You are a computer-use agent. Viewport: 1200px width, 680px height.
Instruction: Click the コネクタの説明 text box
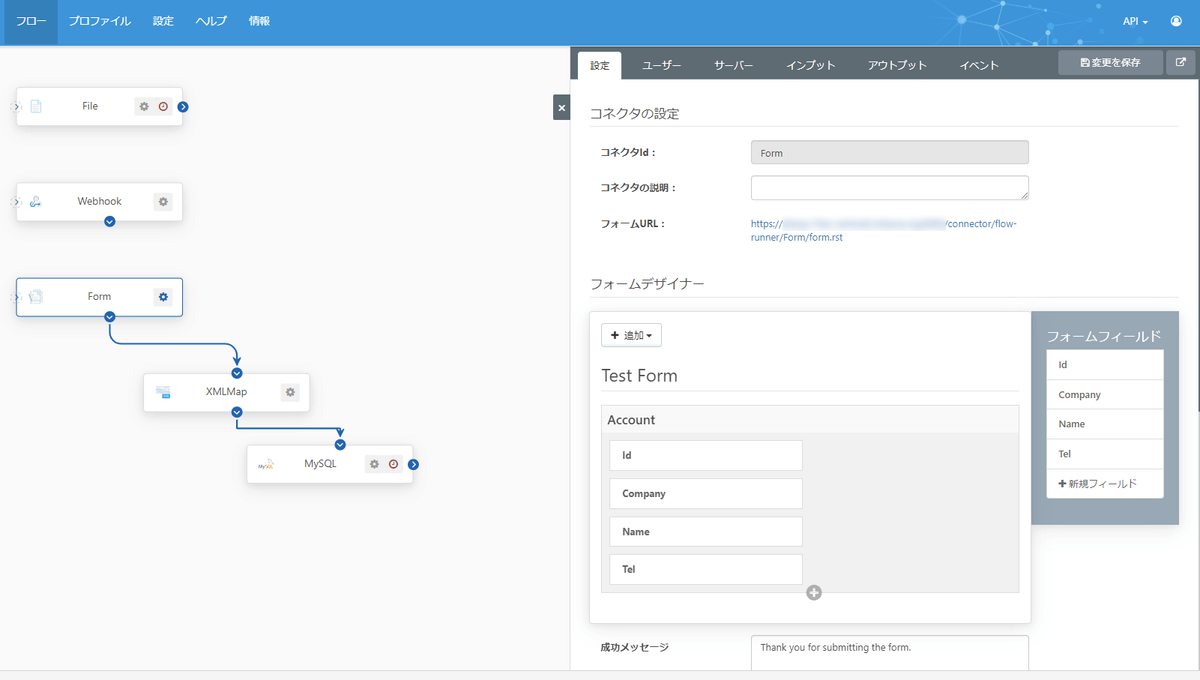pyautogui.click(x=889, y=188)
